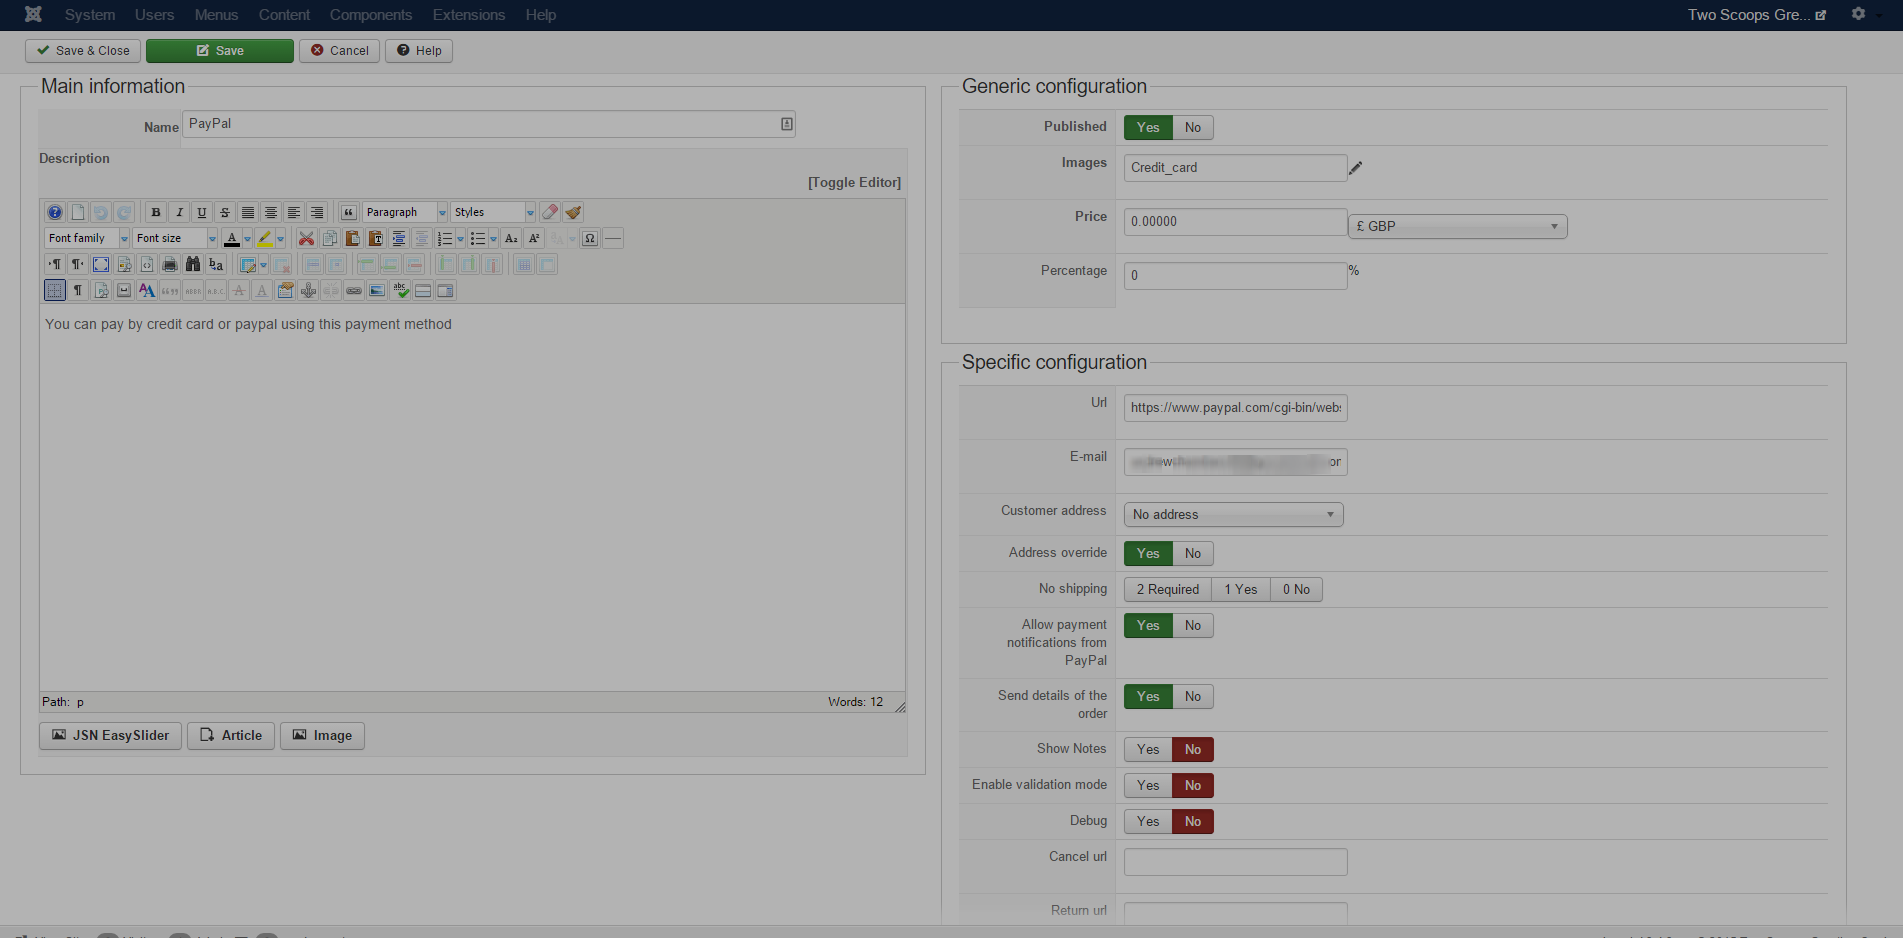Open the HTML source code view icon
The height and width of the screenshot is (938, 1903).
(x=147, y=264)
